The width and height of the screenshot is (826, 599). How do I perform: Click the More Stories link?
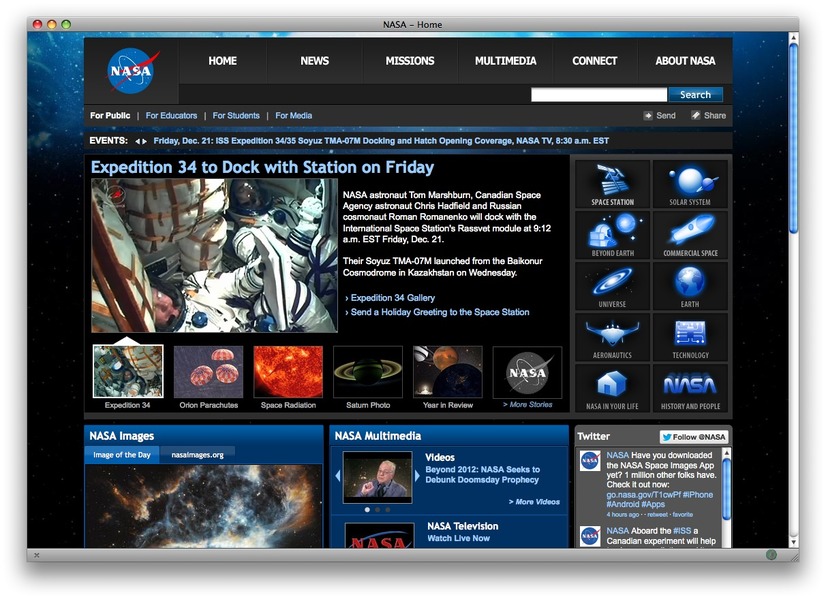[x=528, y=405]
